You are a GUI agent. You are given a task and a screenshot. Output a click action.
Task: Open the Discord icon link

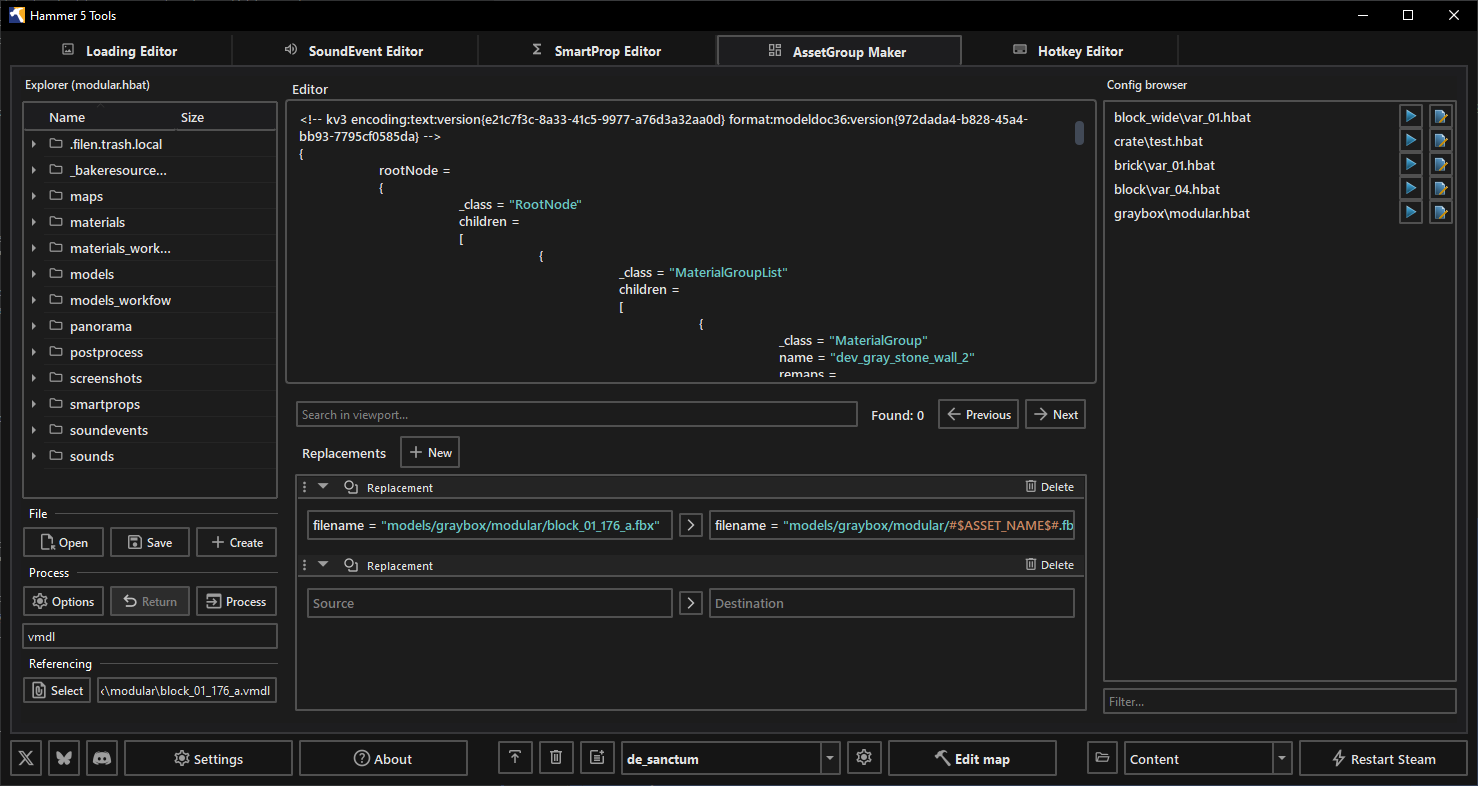pyautogui.click(x=101, y=758)
